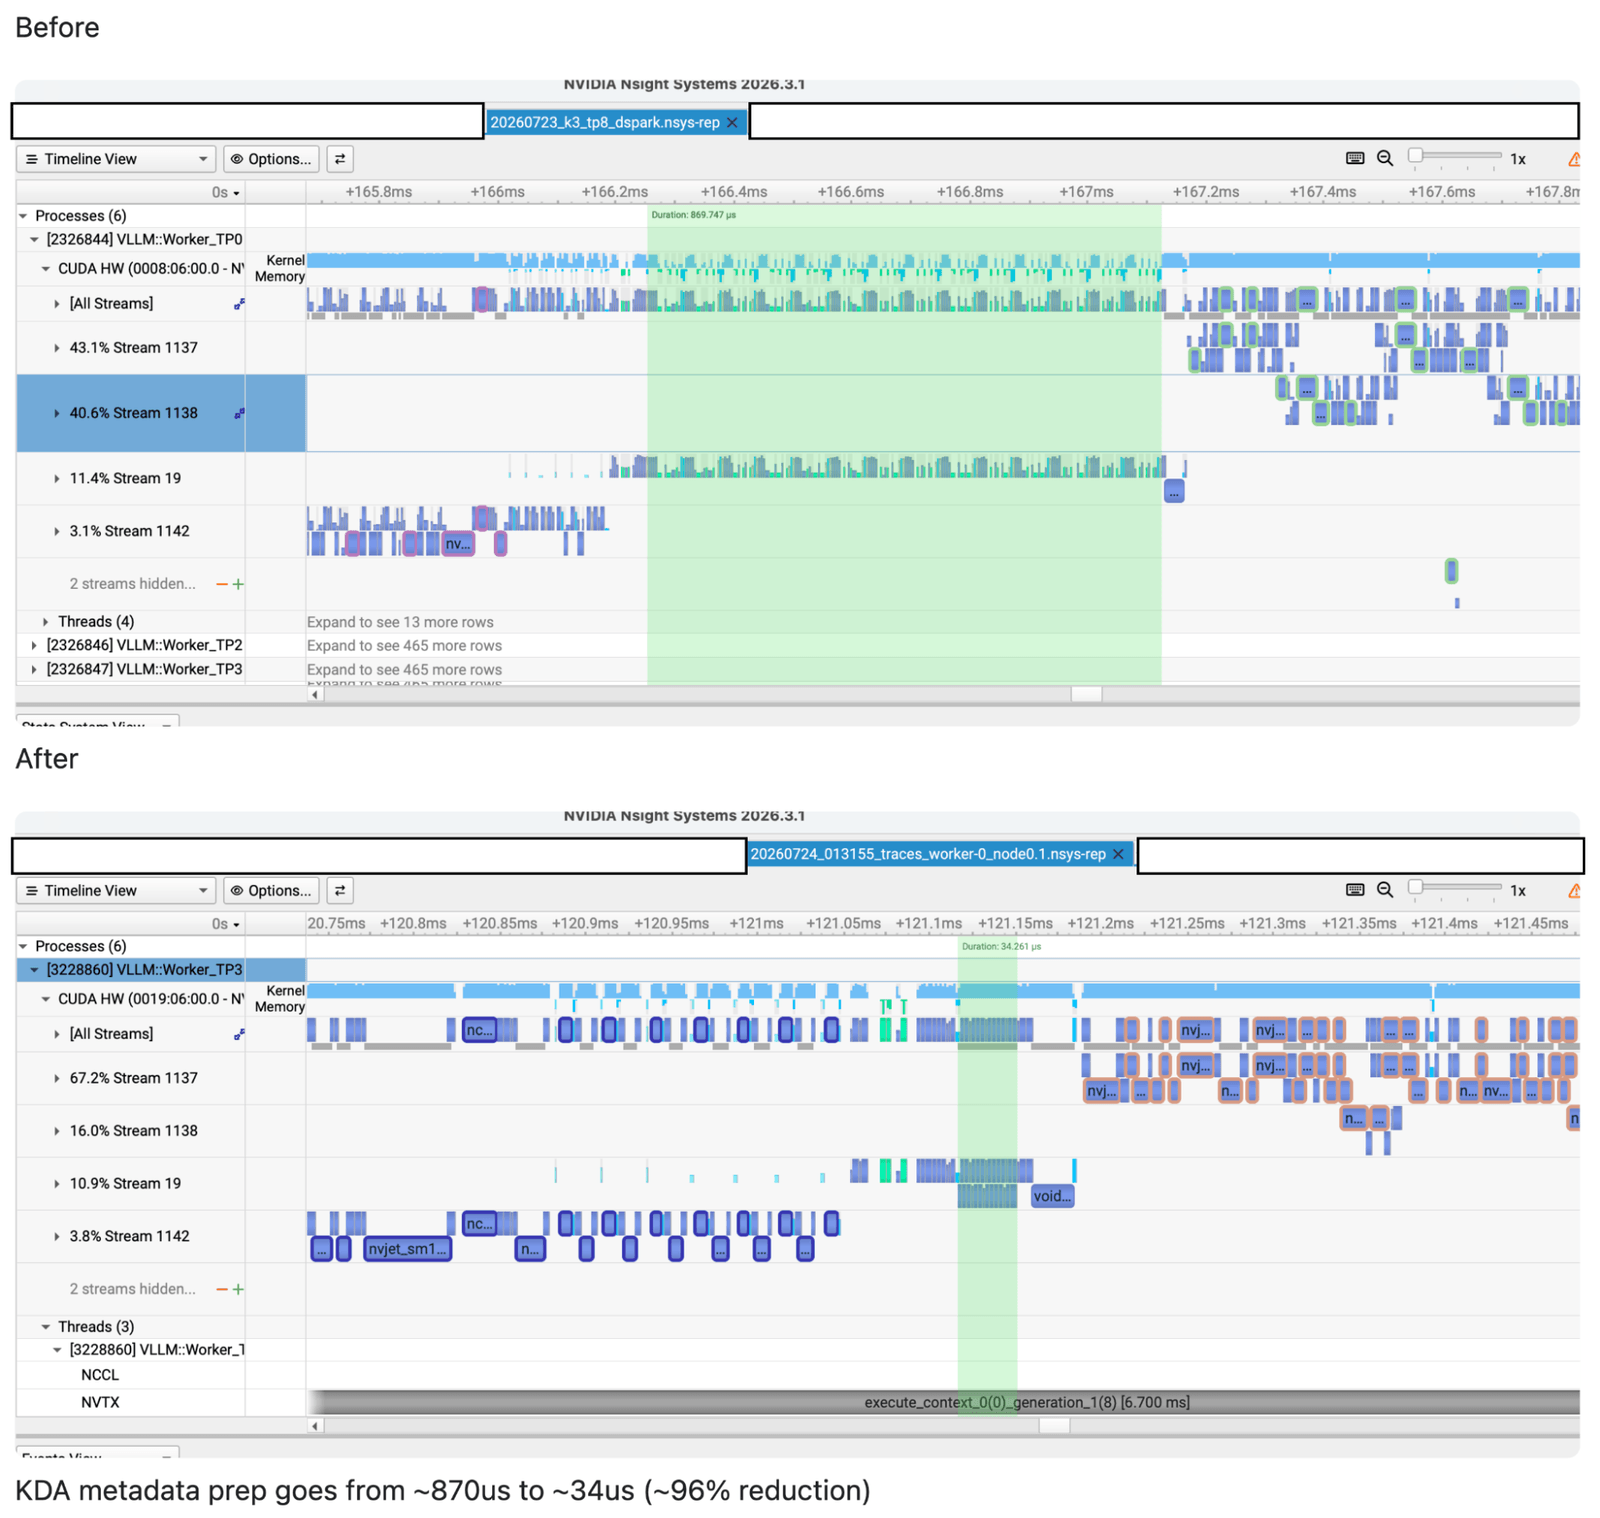Collapse [3228860] VLLM::Worker_TP3 in After window
The image size is (1600, 1518).
point(34,970)
